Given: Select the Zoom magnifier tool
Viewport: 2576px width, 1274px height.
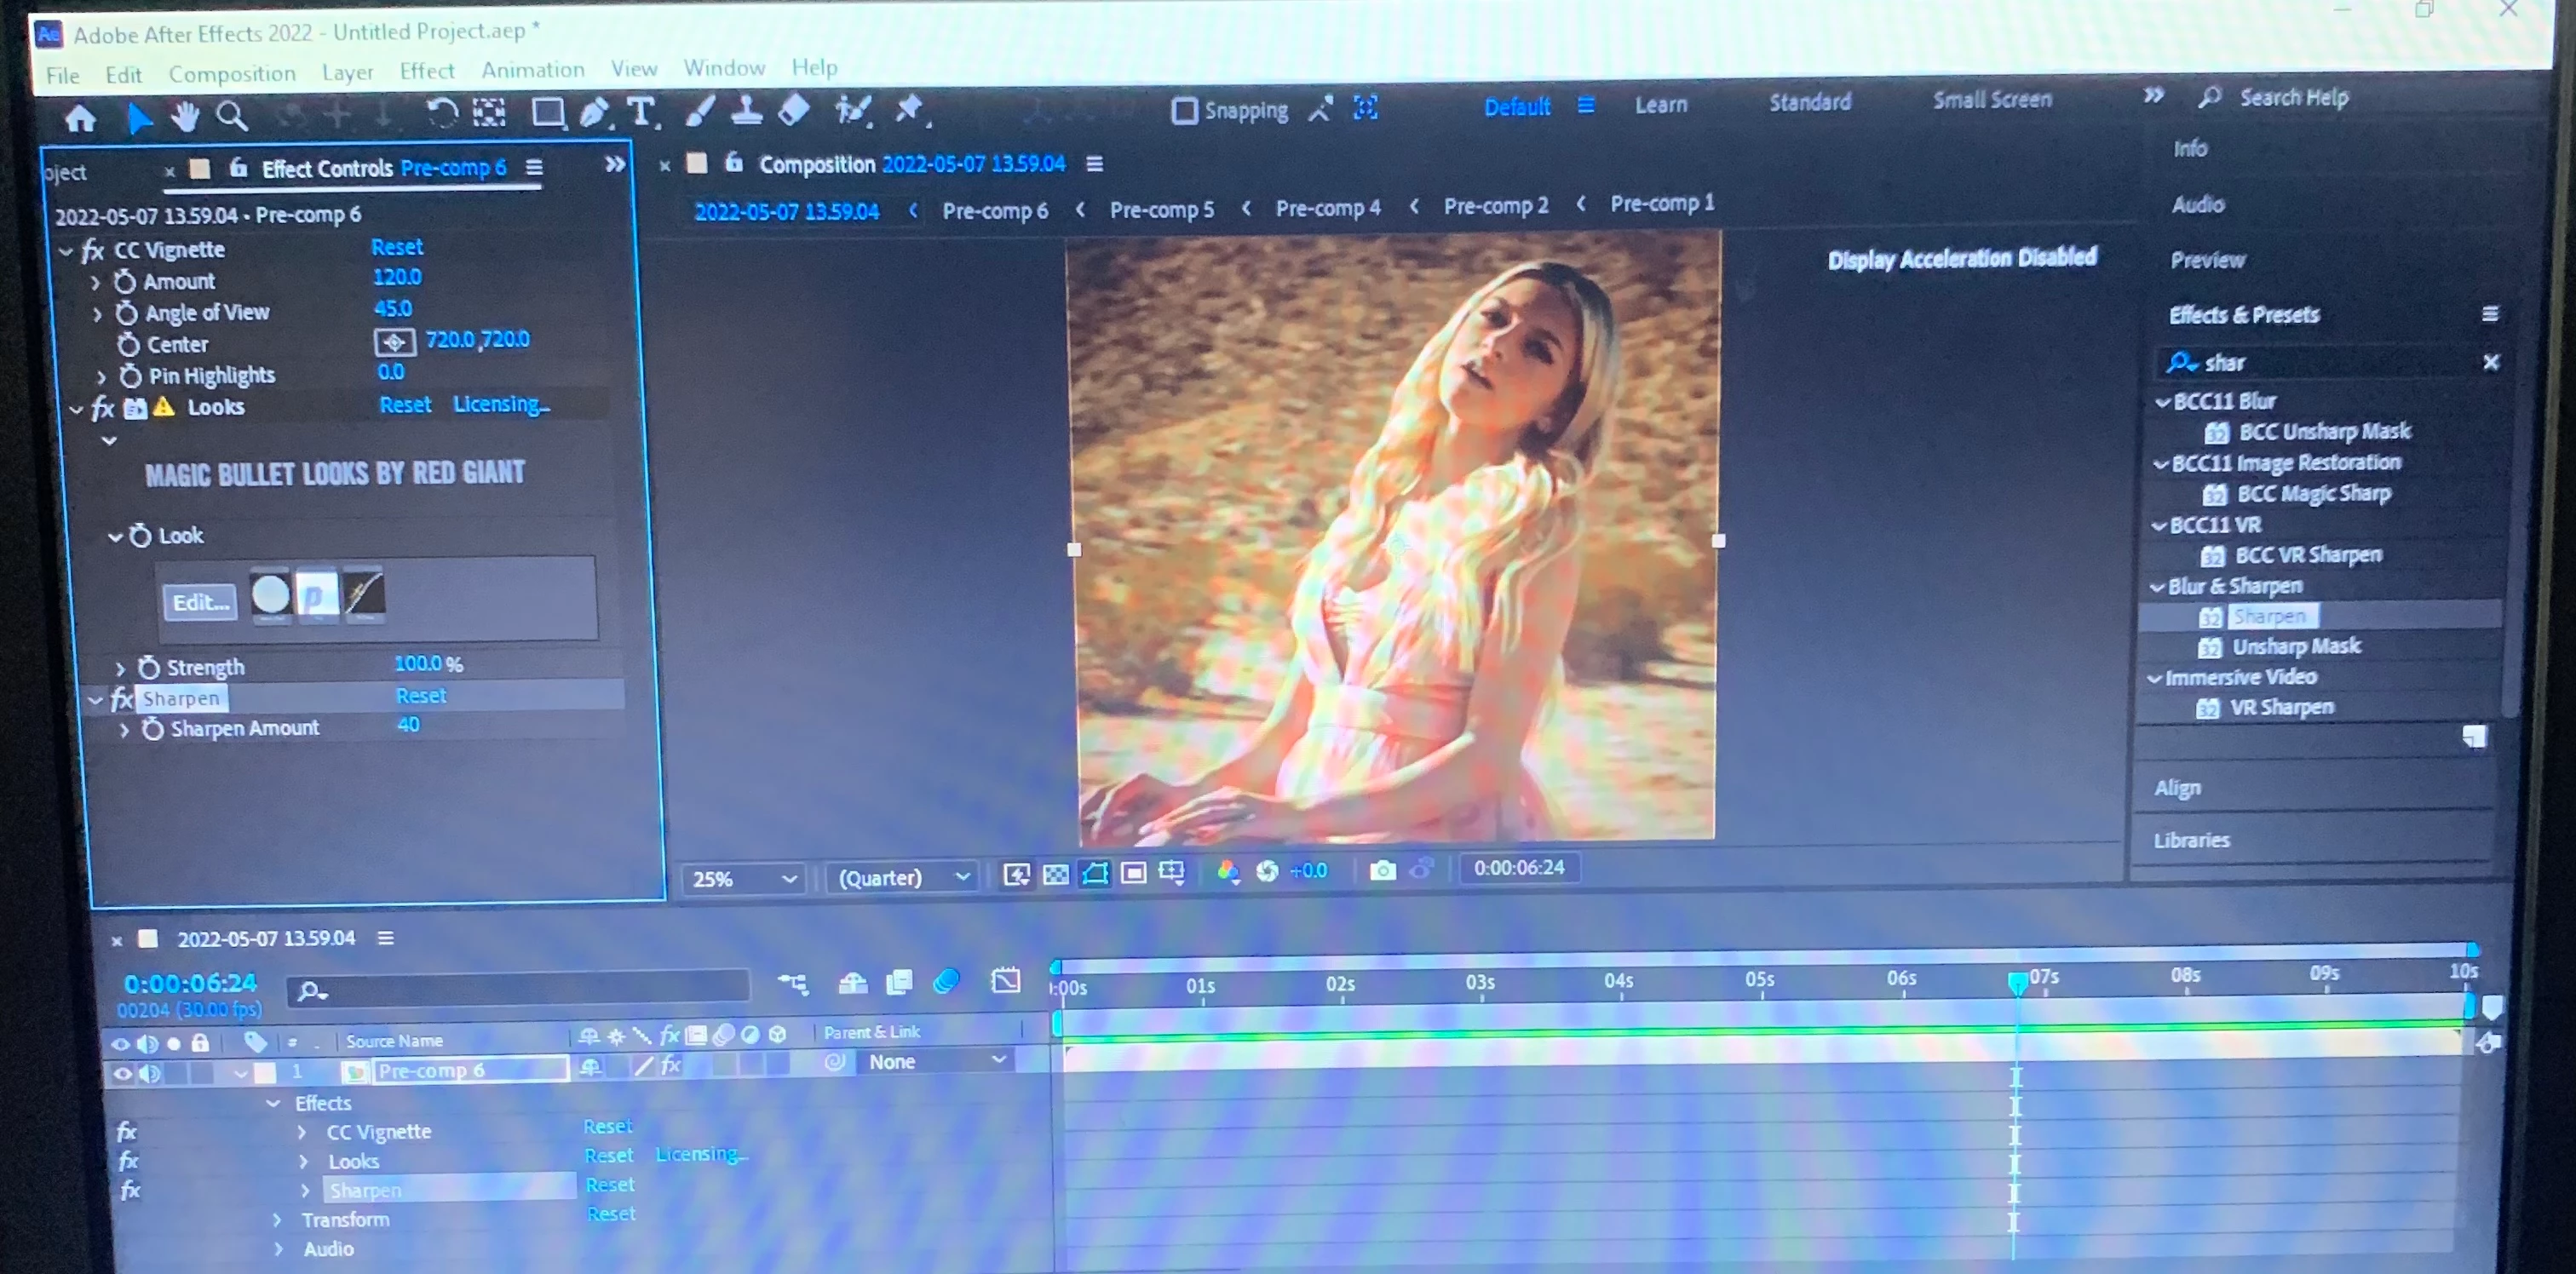Looking at the screenshot, I should coord(232,117).
